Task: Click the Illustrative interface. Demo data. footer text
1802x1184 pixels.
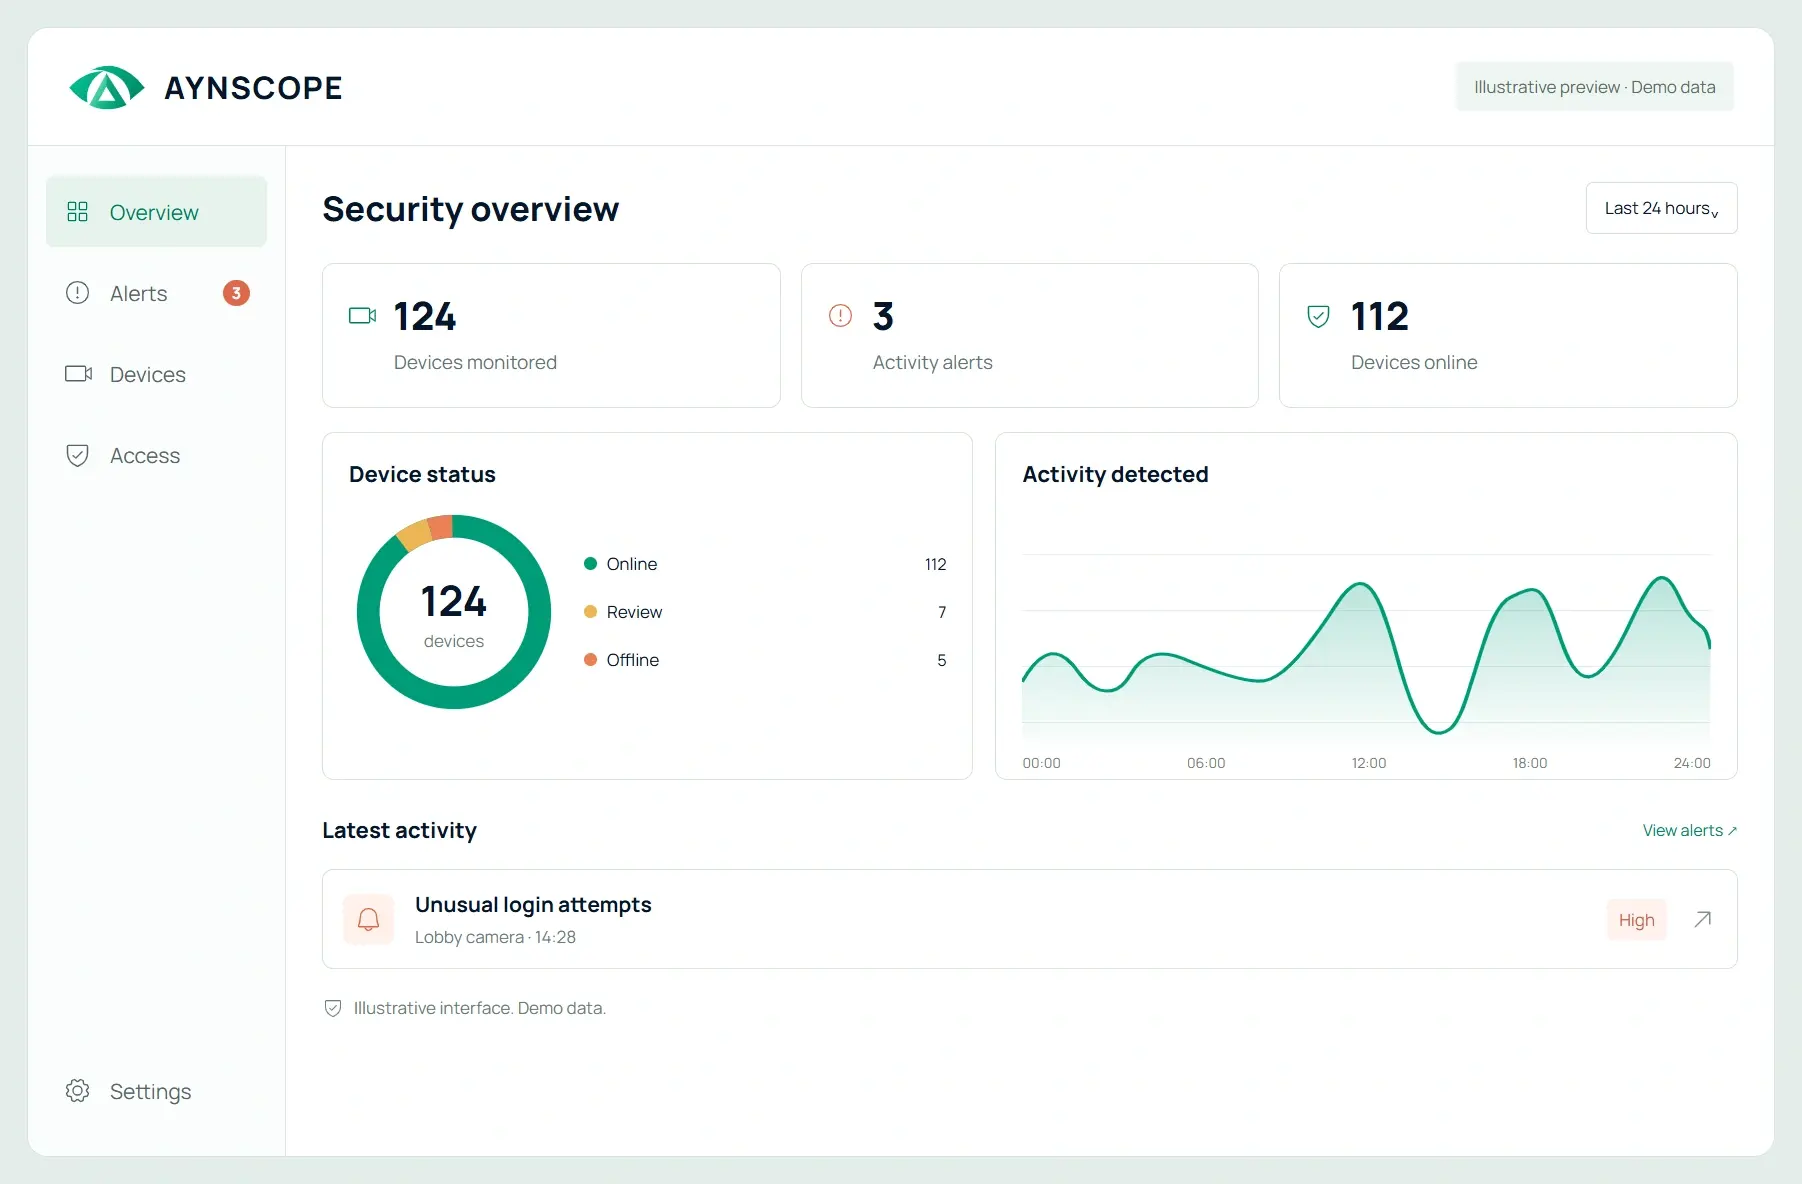Action: (479, 1008)
